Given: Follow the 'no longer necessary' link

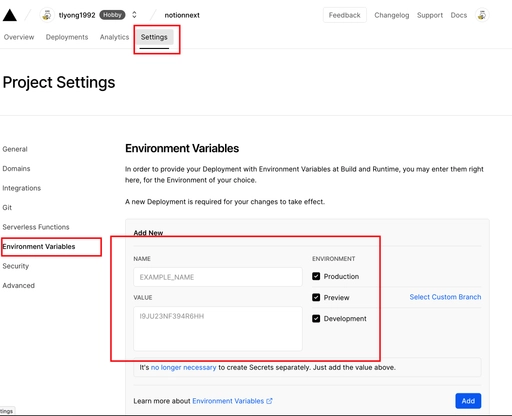Looking at the screenshot, I should tap(183, 367).
